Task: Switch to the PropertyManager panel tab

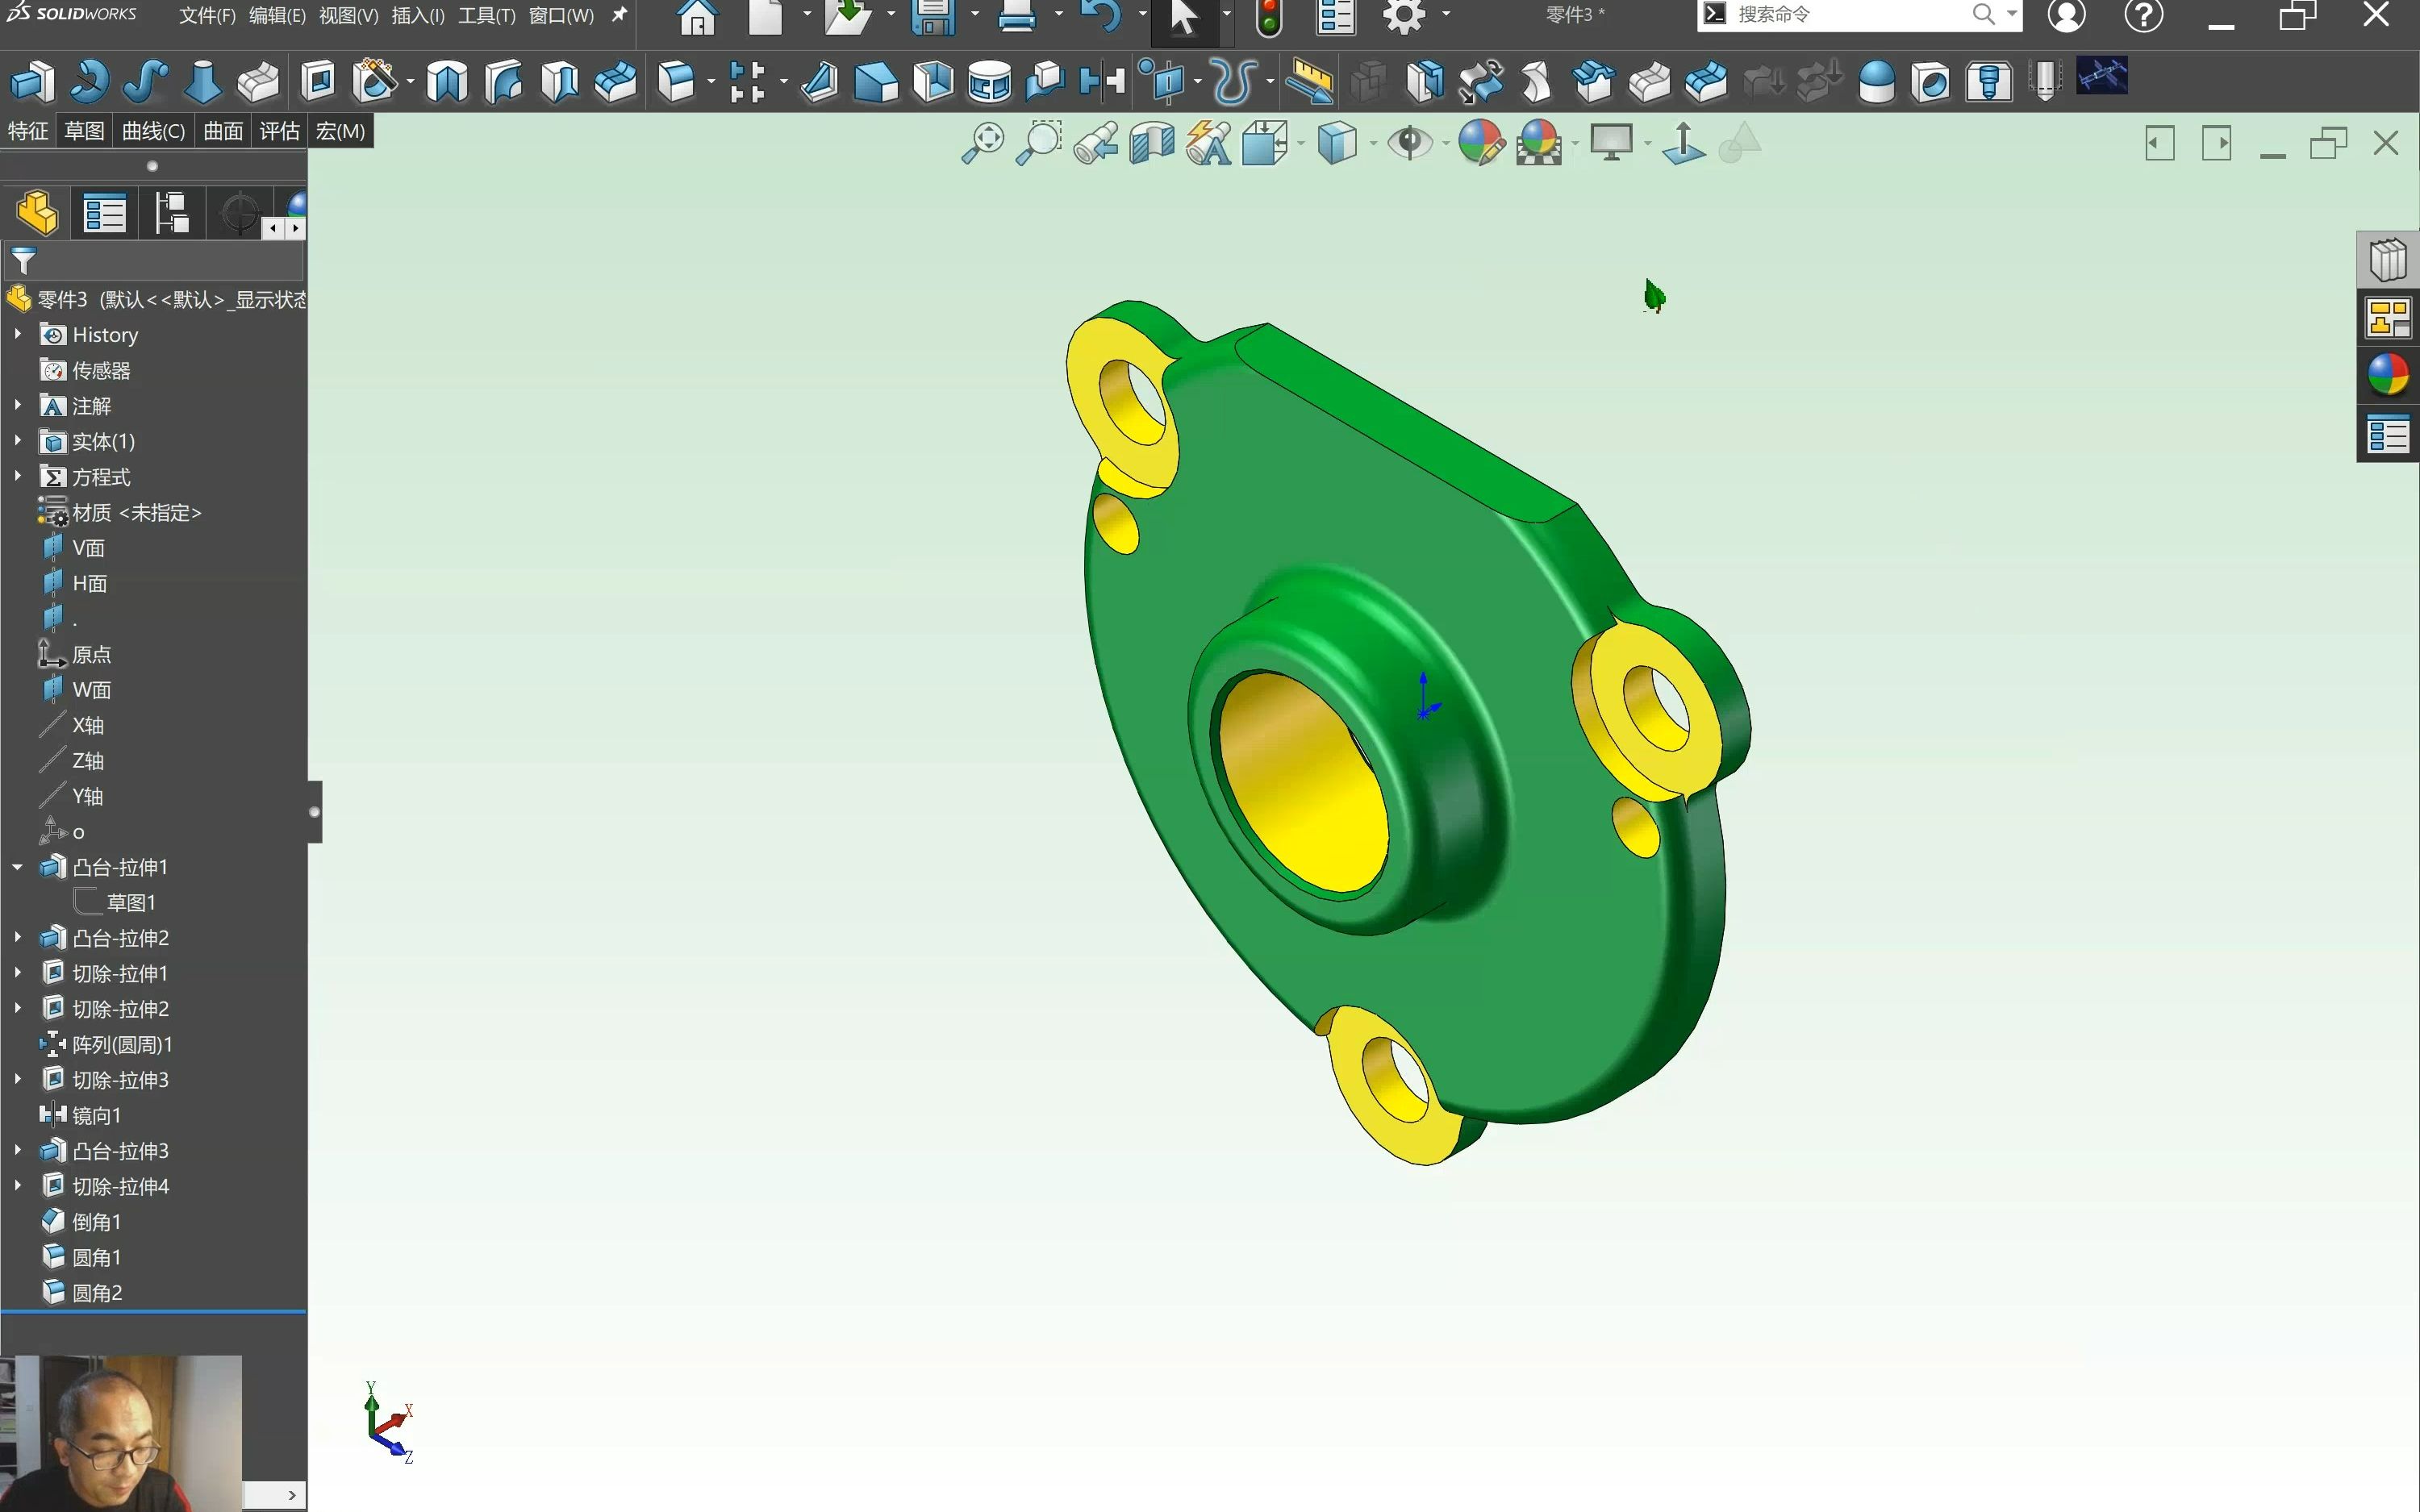Action: tap(104, 213)
